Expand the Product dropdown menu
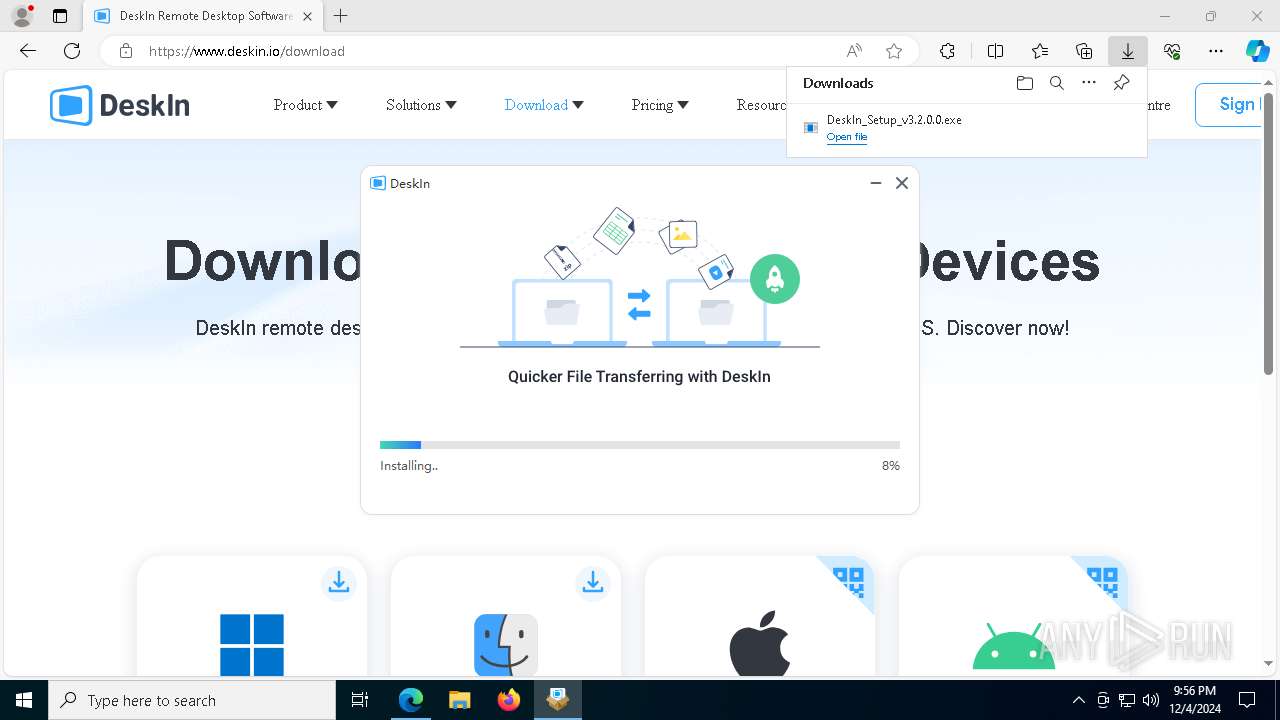The width and height of the screenshot is (1280, 720). click(x=305, y=105)
